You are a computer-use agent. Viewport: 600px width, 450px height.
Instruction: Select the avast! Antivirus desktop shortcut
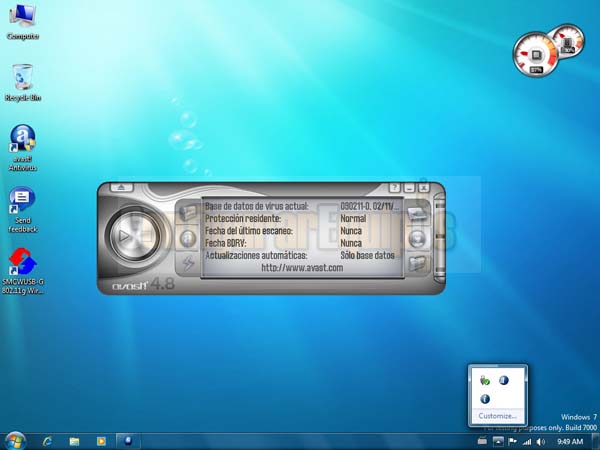tap(23, 148)
